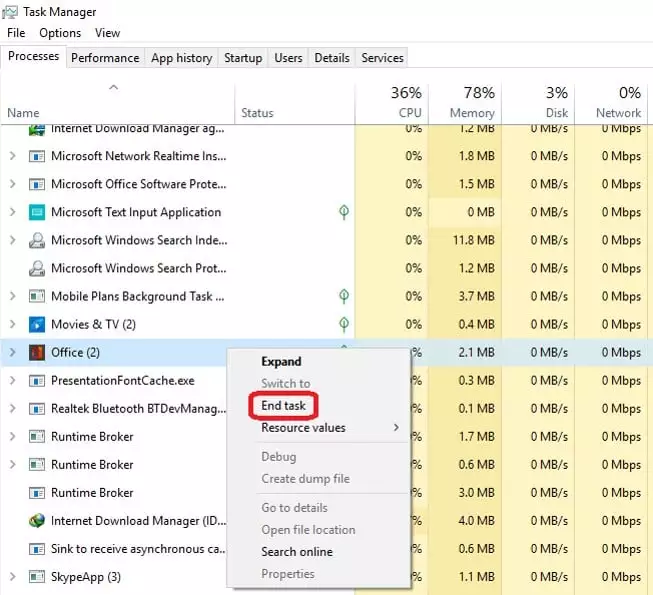Click the suspended leaf icon for Movies & TV
This screenshot has height=595, width=653.
[x=344, y=324]
